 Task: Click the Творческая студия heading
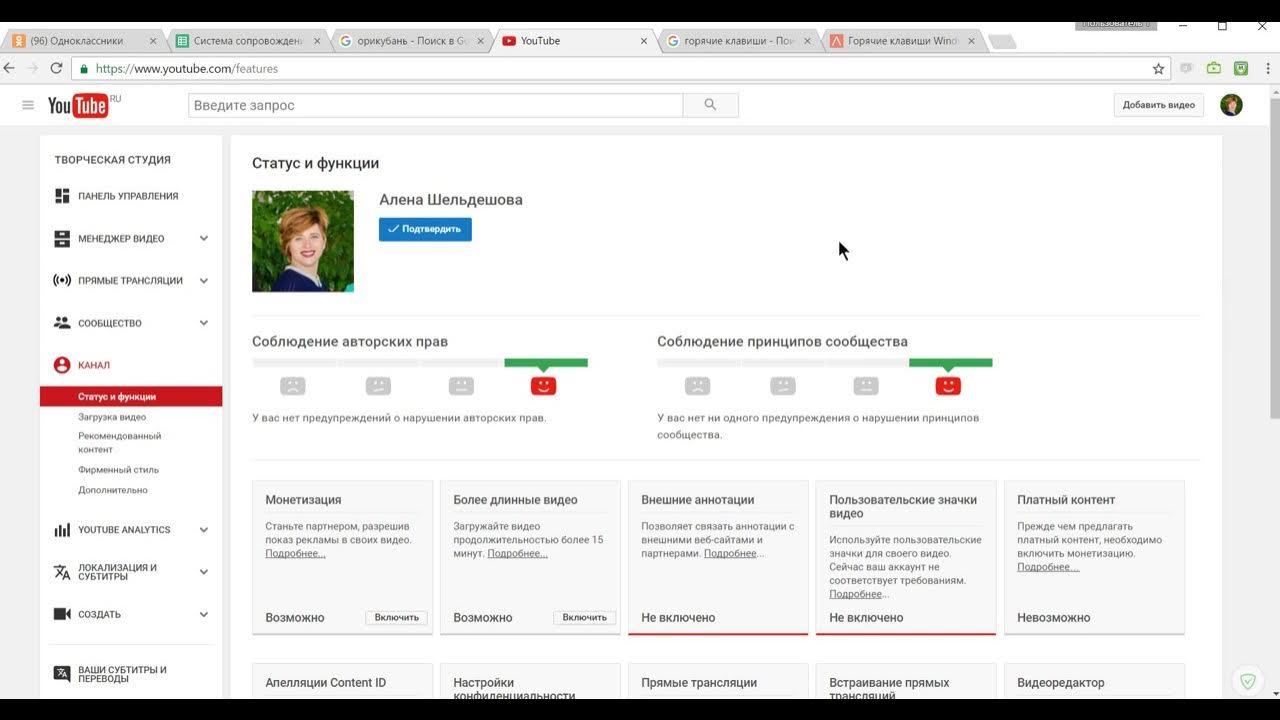(112, 160)
